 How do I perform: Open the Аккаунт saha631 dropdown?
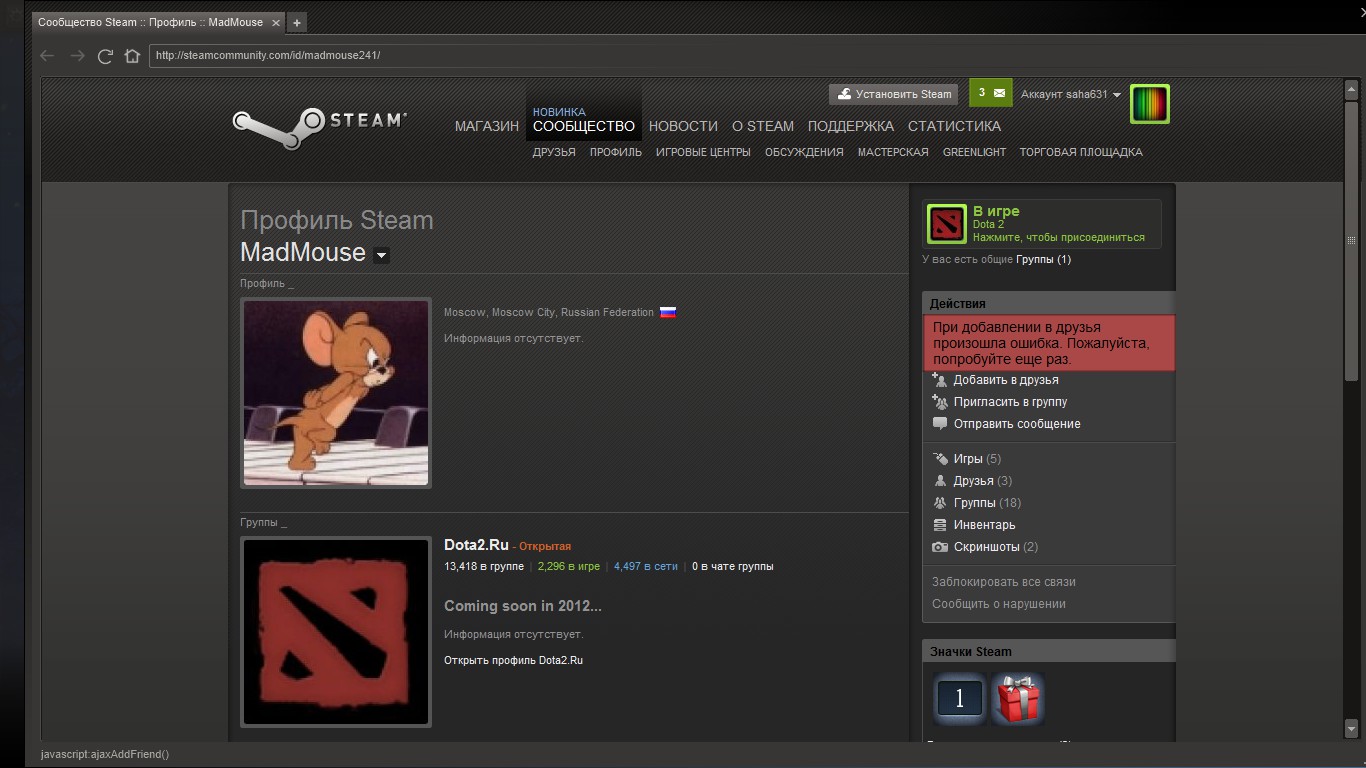pyautogui.click(x=1071, y=94)
